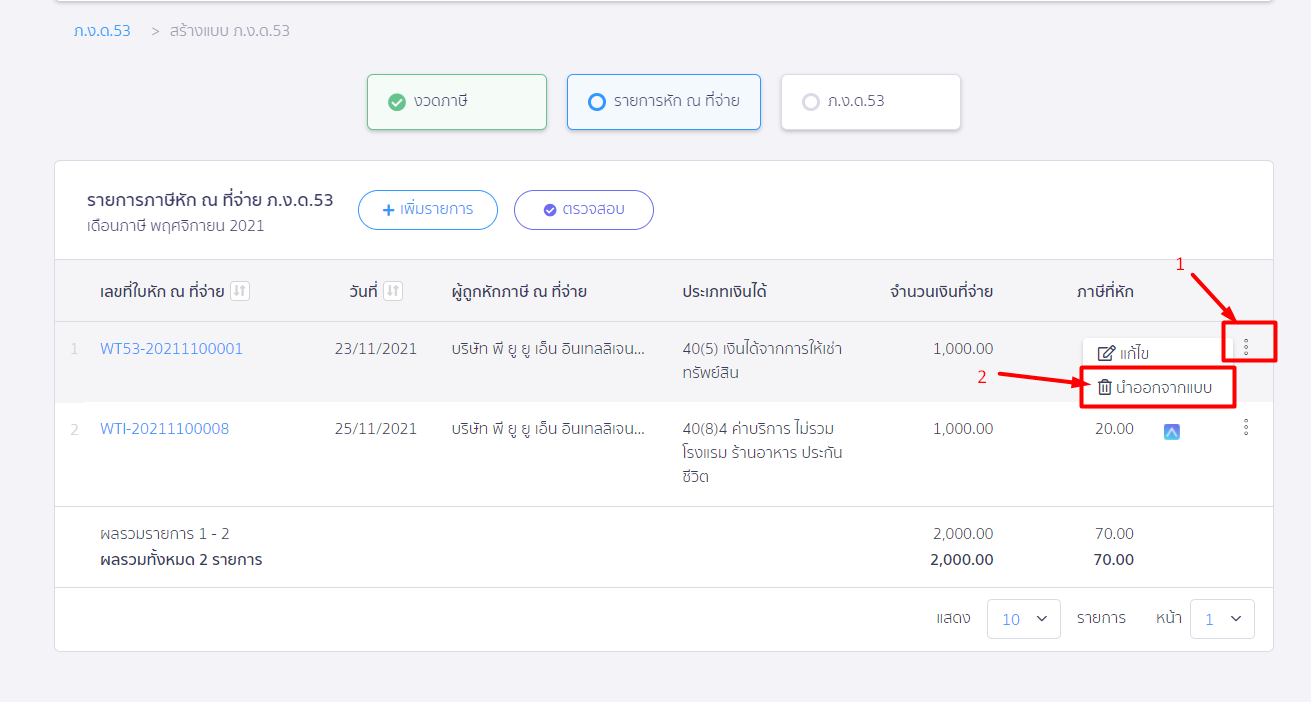This screenshot has width=1311, height=702.
Task: Open the three-dot actions menu on row 1
Action: (x=1246, y=342)
